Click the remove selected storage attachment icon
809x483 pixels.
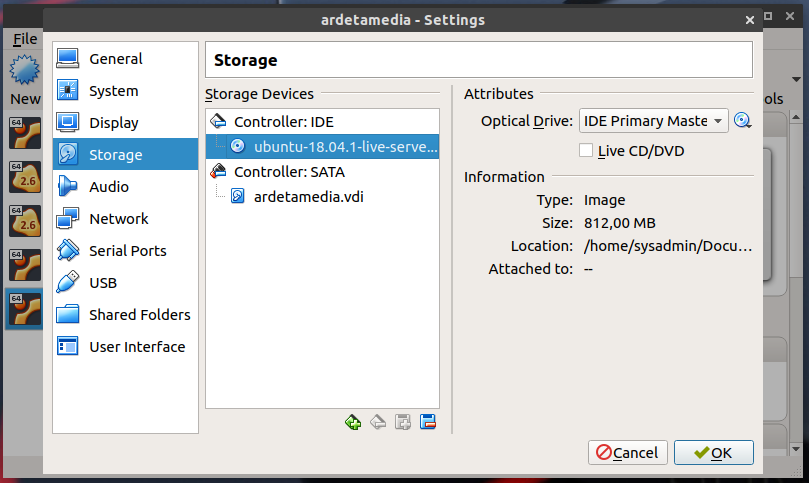tap(428, 422)
